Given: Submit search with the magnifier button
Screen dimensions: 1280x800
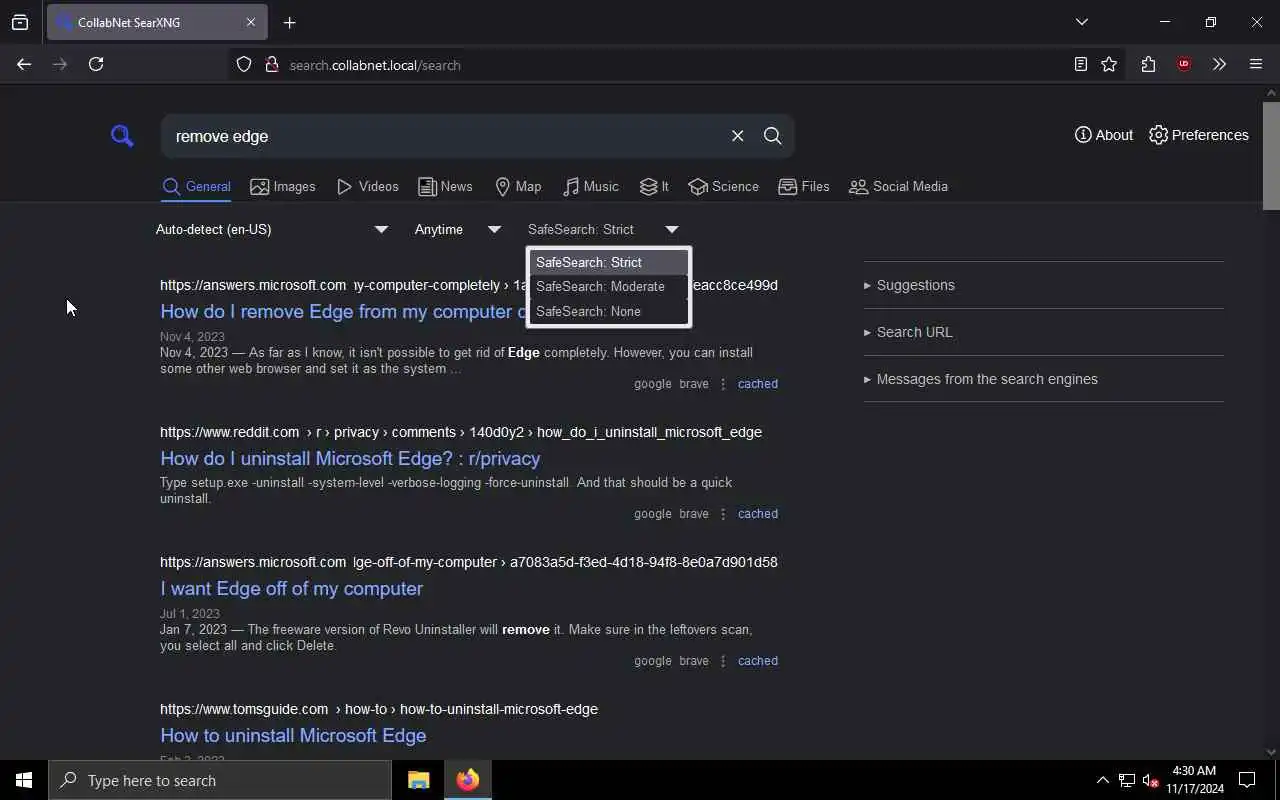Looking at the screenshot, I should pos(772,136).
